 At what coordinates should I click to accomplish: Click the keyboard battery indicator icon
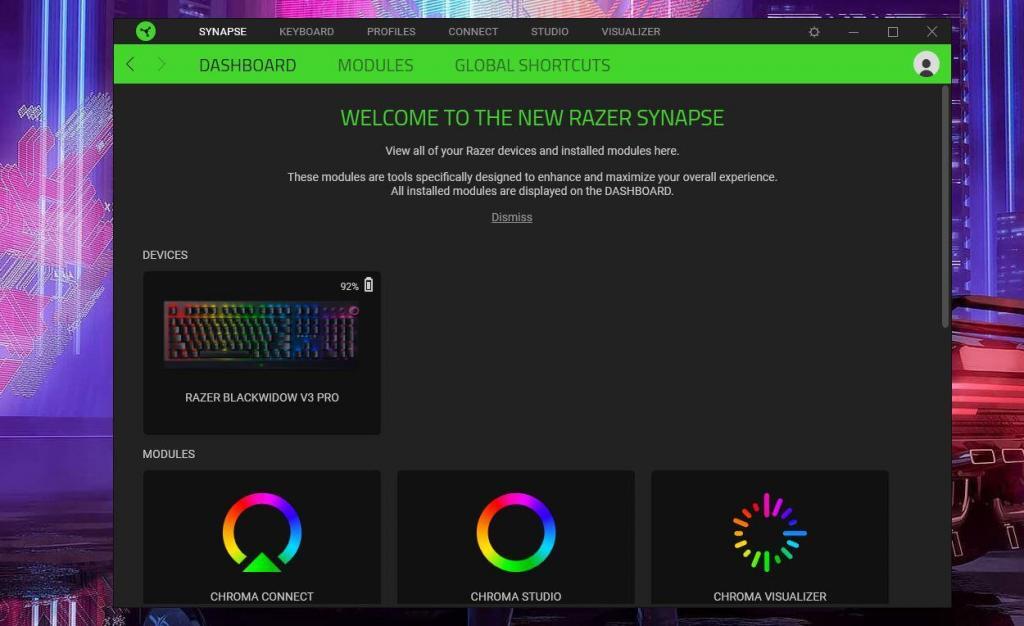[368, 285]
